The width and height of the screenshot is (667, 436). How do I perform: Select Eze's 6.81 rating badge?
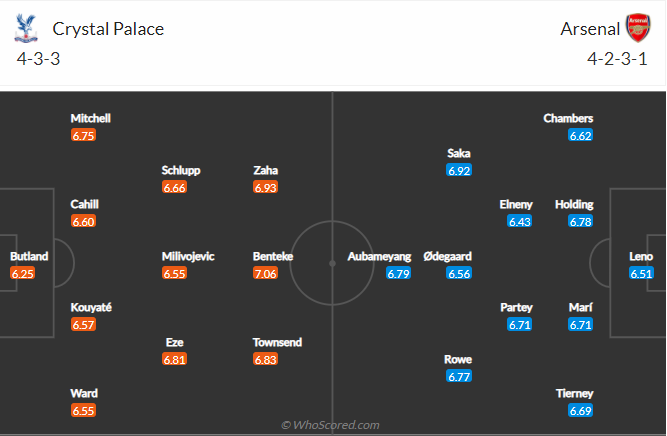tap(175, 359)
